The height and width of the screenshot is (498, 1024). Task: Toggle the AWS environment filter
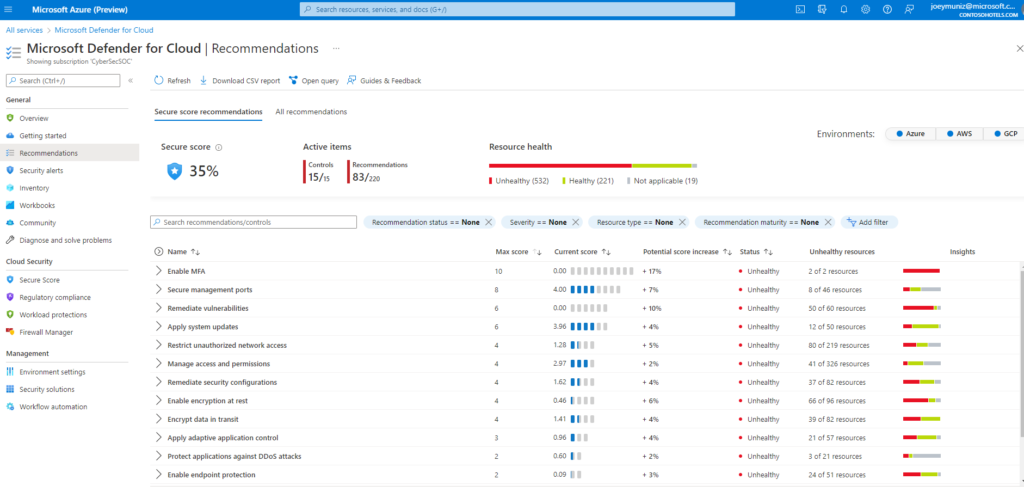click(x=959, y=133)
